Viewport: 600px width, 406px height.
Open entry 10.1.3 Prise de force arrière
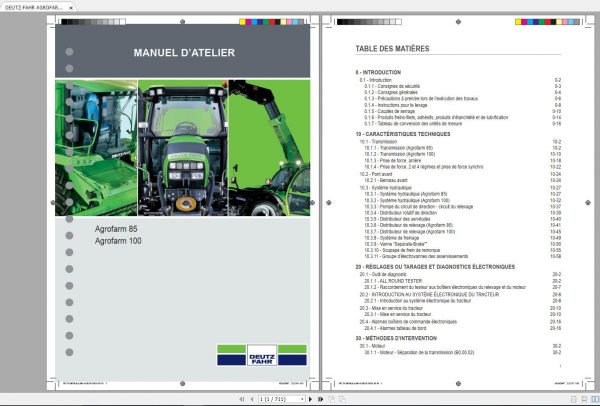tap(393, 160)
